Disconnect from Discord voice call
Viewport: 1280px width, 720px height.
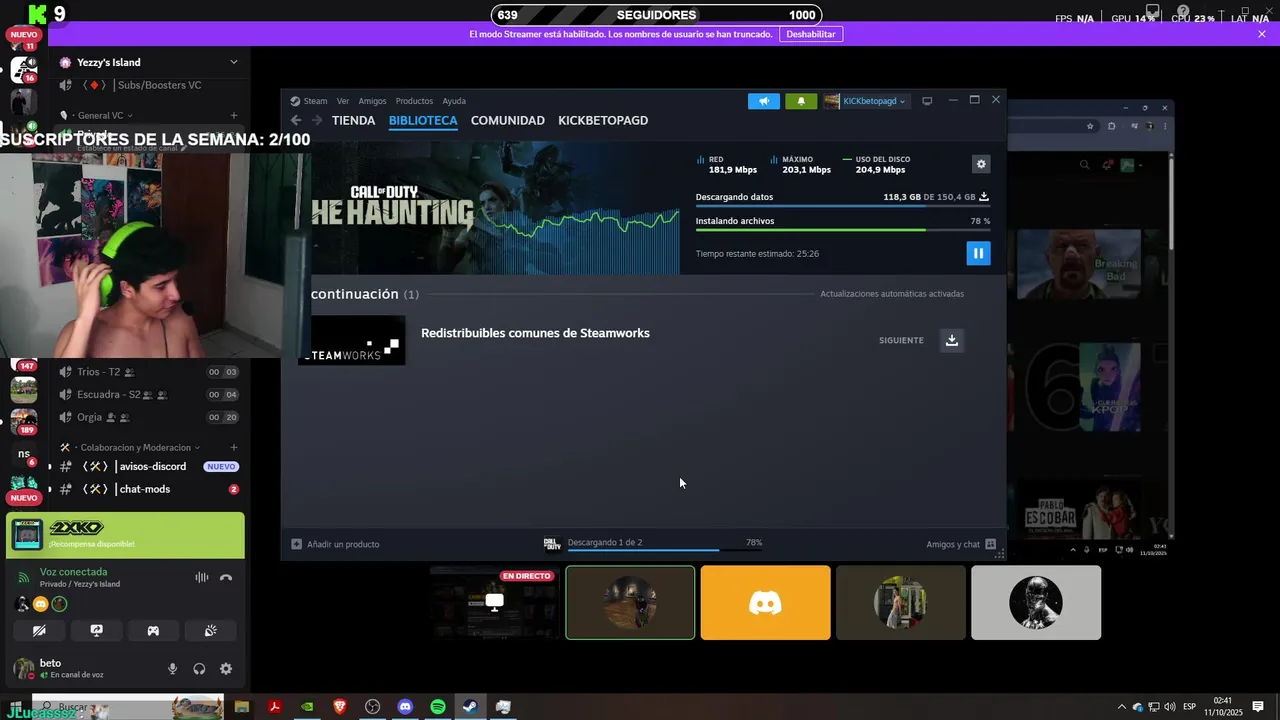point(226,577)
